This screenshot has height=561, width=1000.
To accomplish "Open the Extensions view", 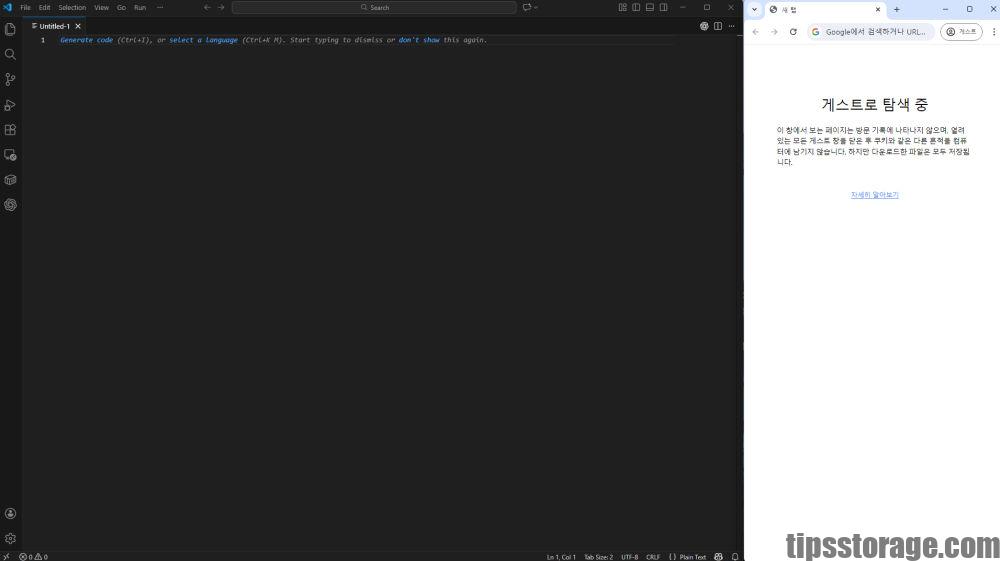I will [10, 130].
